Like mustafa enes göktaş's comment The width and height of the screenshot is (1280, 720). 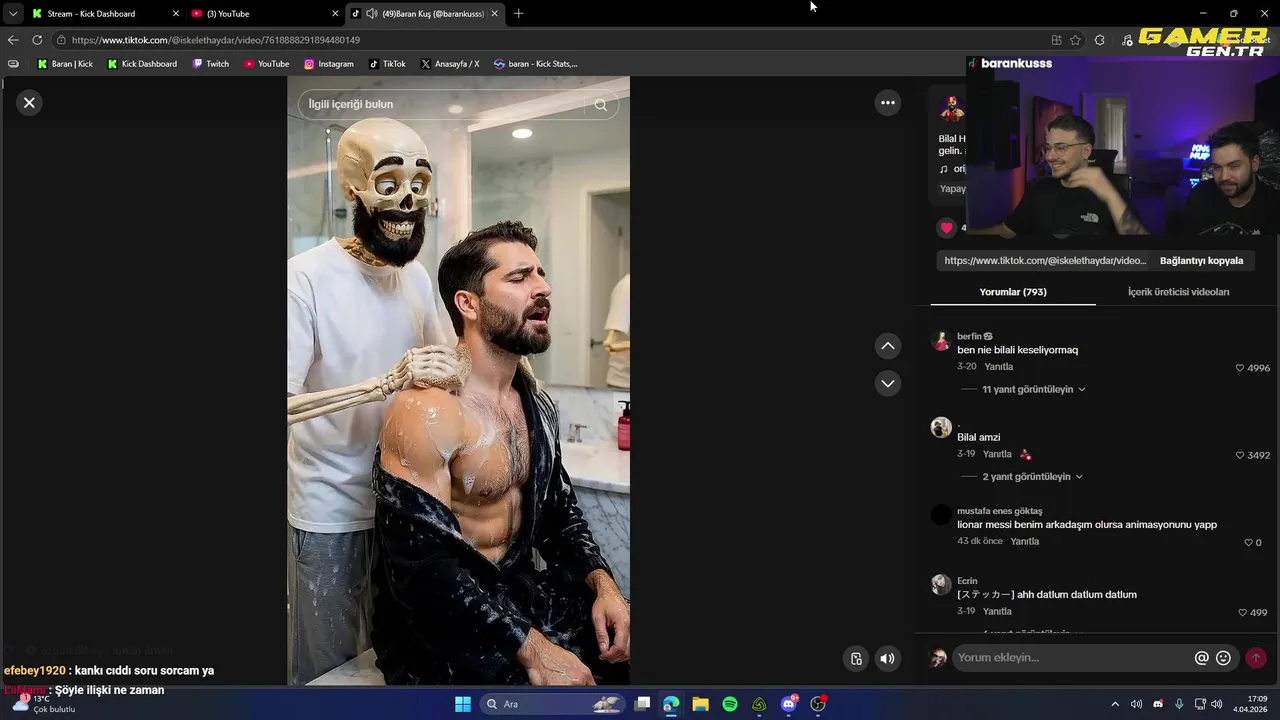(x=1248, y=543)
